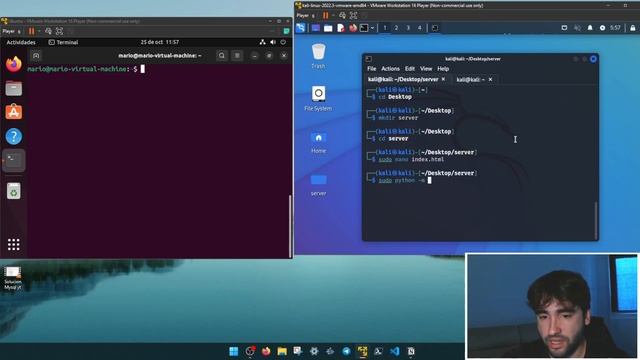This screenshot has height=360, width=640.
Task: Launch terminal emulator from Kali panel
Action: click(x=364, y=28)
